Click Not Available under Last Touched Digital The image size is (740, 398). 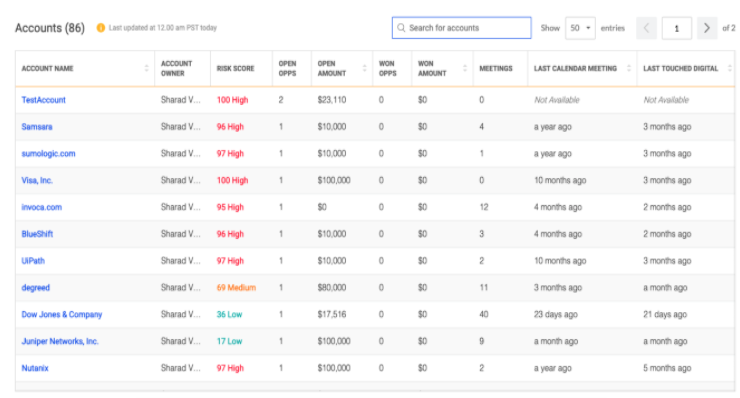point(666,100)
